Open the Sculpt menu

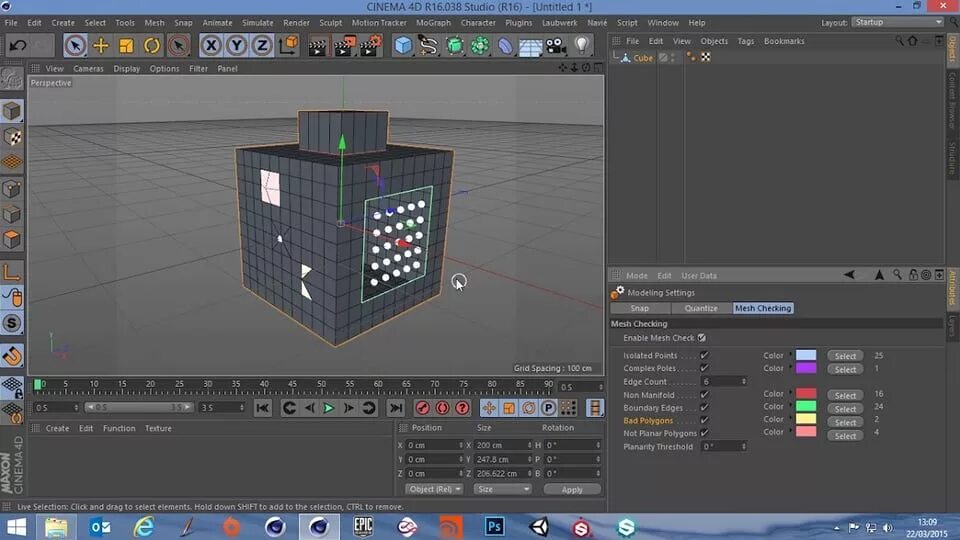coord(331,23)
